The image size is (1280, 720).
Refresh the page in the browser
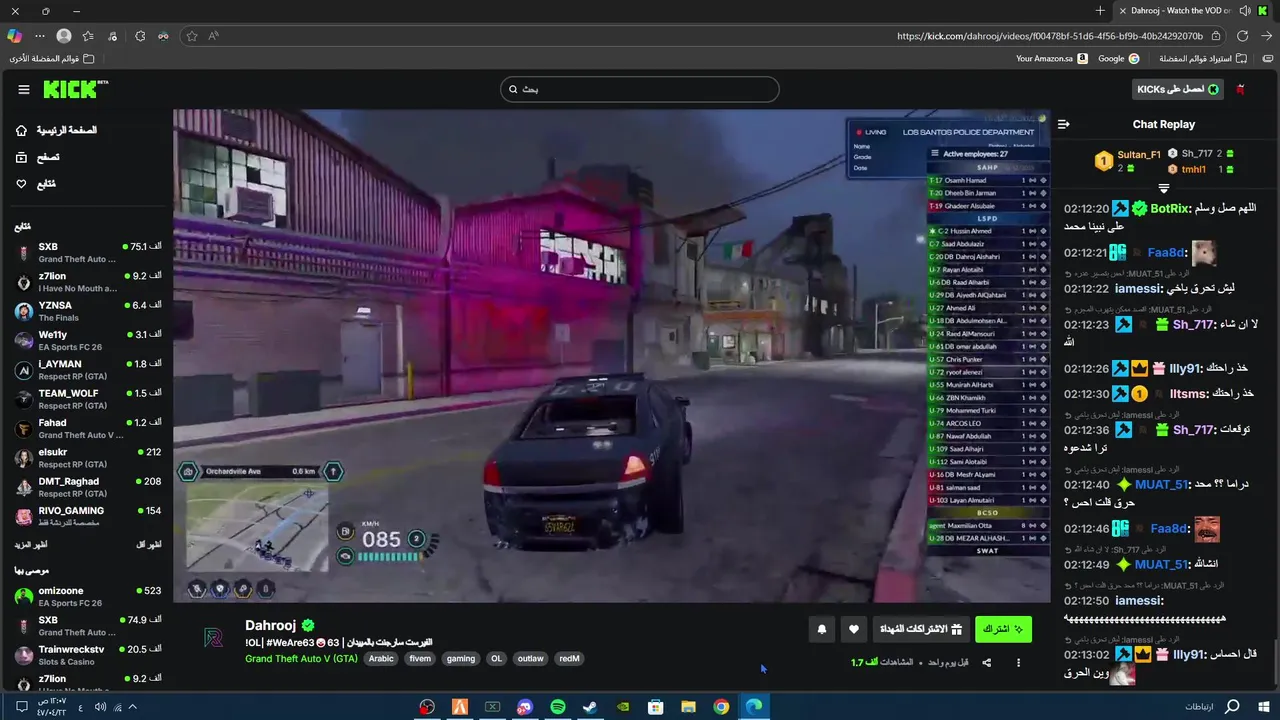point(1243,36)
